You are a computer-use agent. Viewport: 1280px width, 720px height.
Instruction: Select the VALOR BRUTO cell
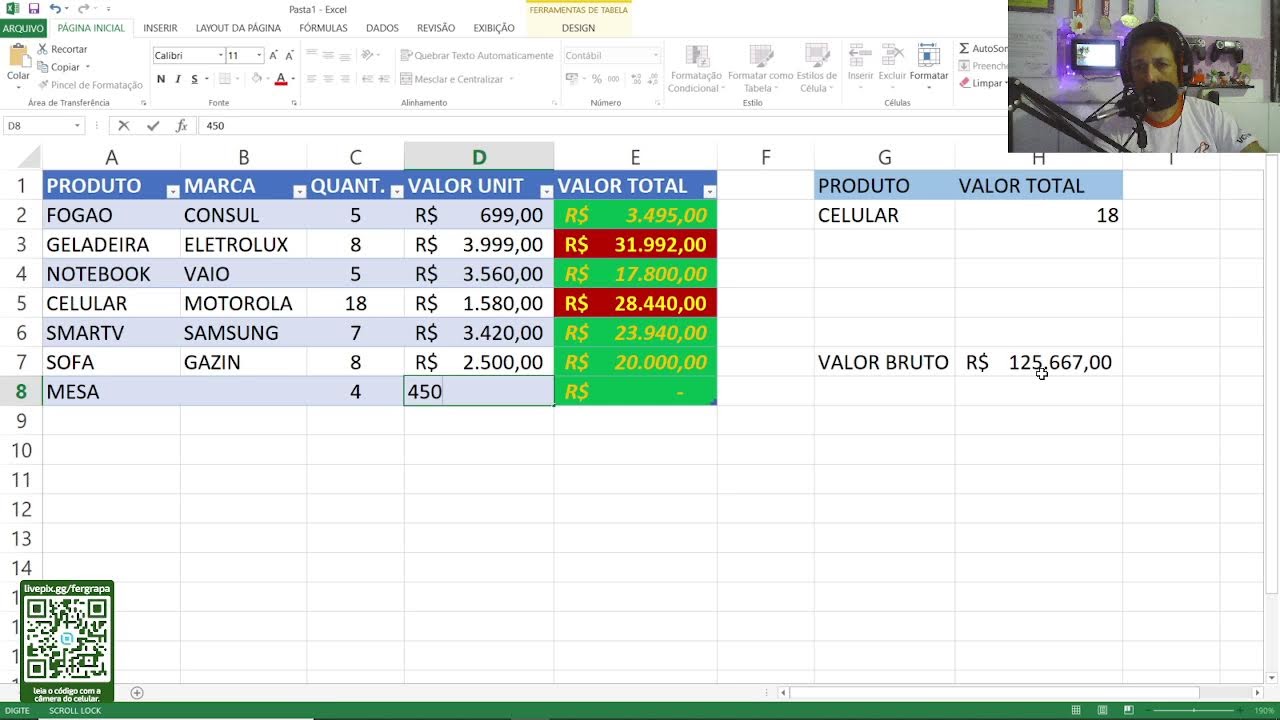coord(884,363)
